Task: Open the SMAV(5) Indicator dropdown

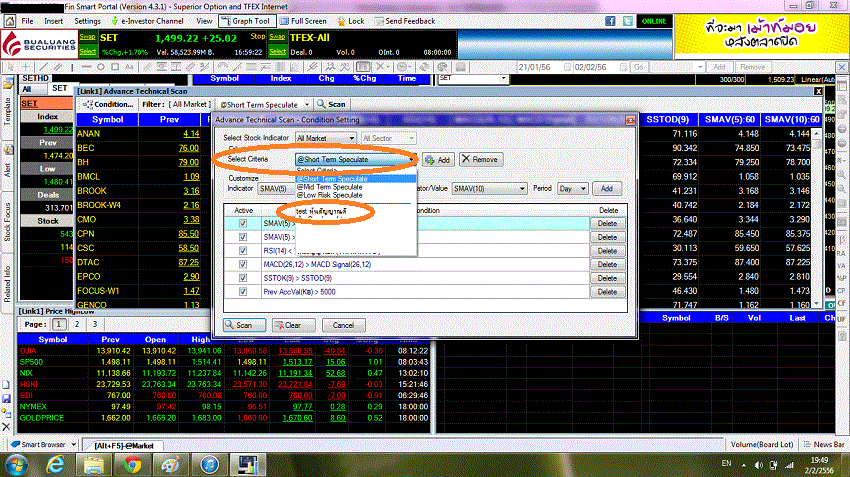Action: click(x=276, y=189)
